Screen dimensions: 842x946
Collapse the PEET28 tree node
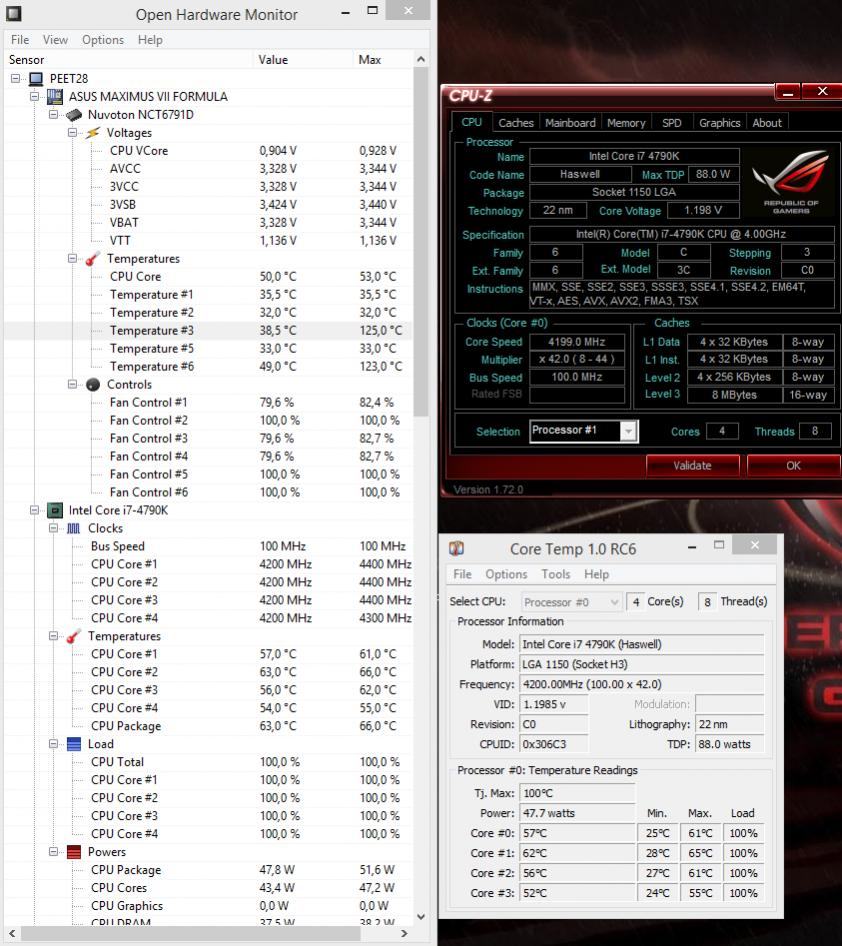(16, 78)
